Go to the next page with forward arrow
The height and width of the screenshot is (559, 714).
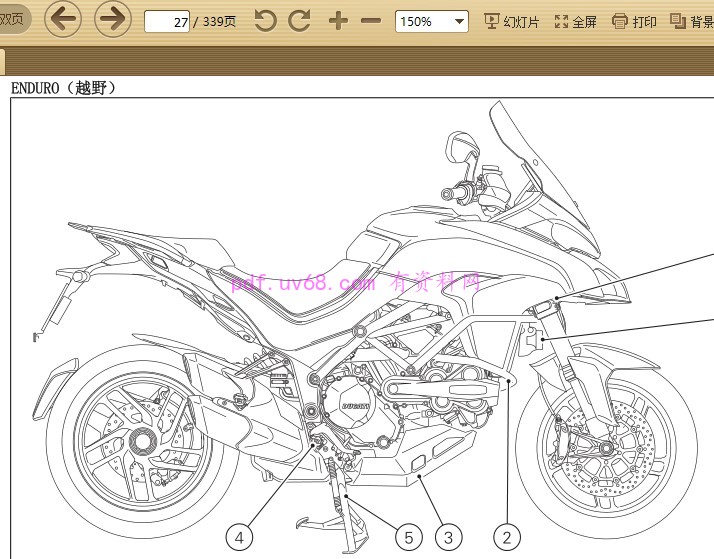pyautogui.click(x=114, y=19)
